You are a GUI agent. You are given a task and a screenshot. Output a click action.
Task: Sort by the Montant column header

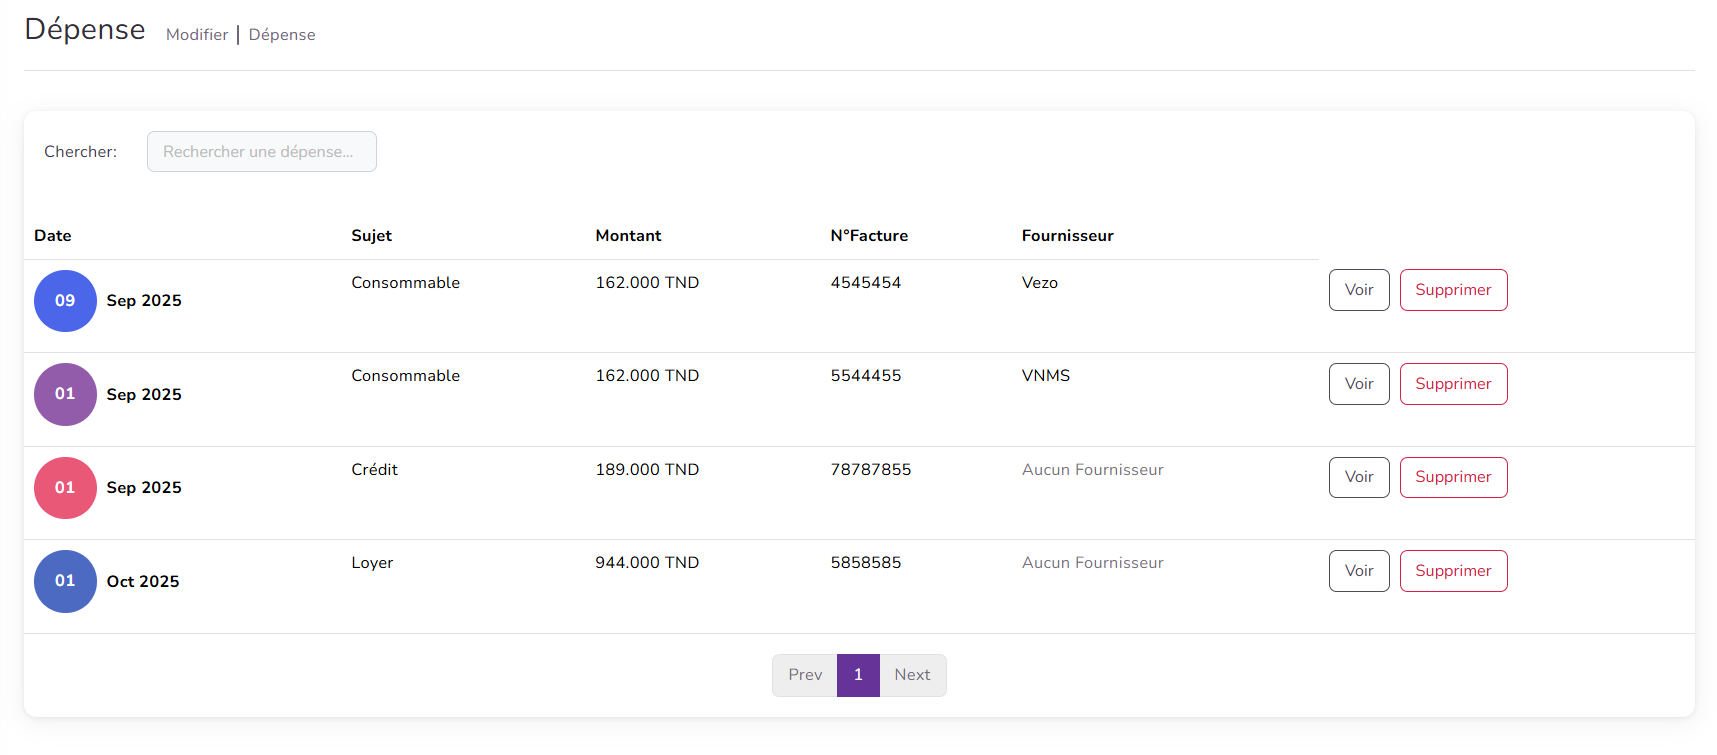628,236
